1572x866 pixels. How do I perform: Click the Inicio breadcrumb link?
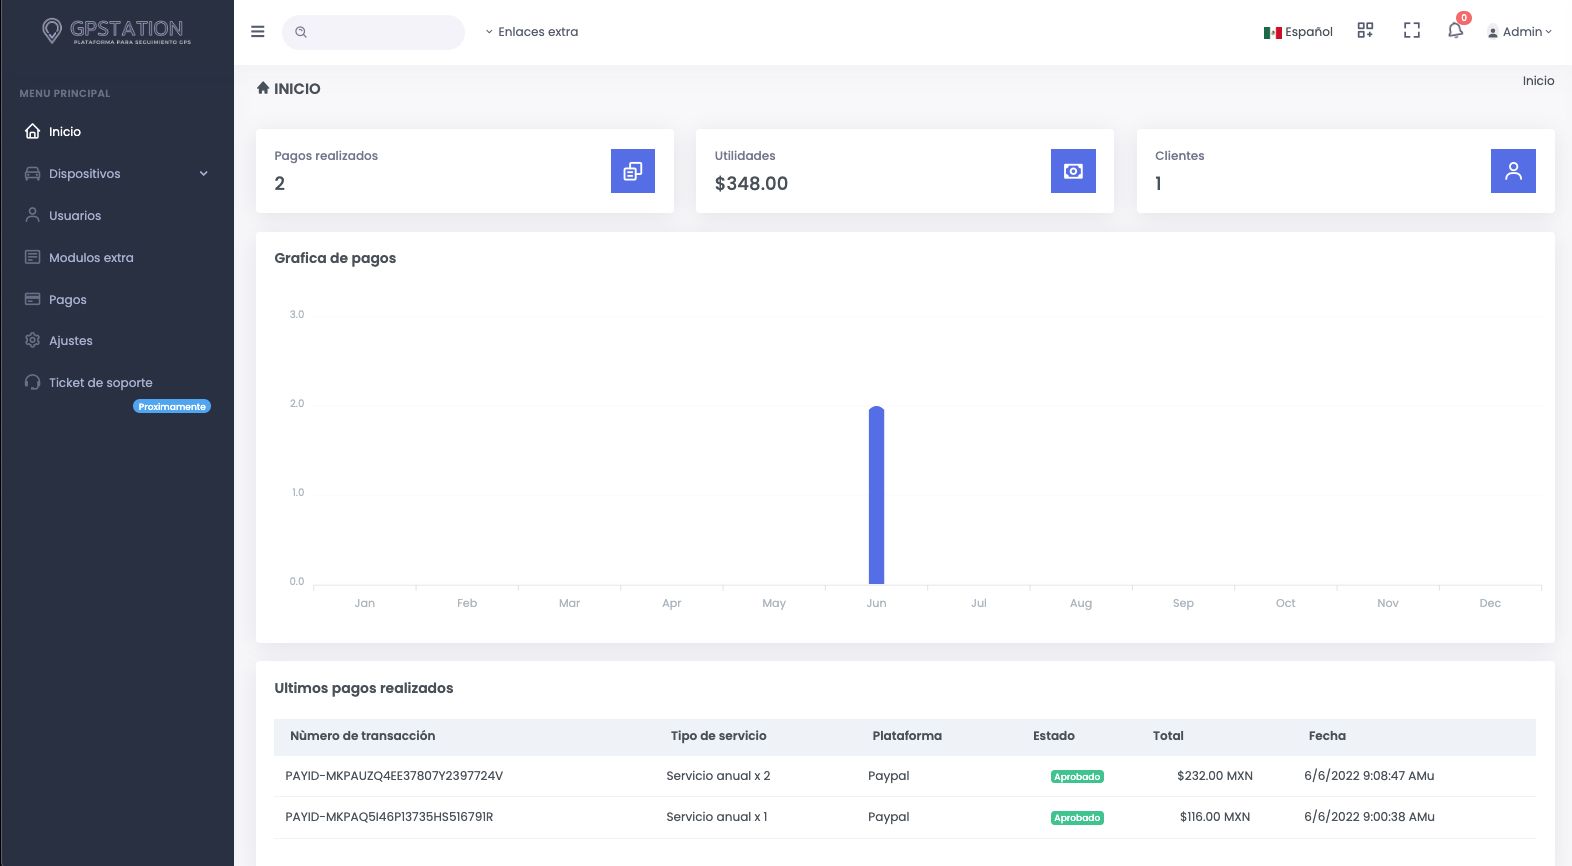(x=1538, y=81)
